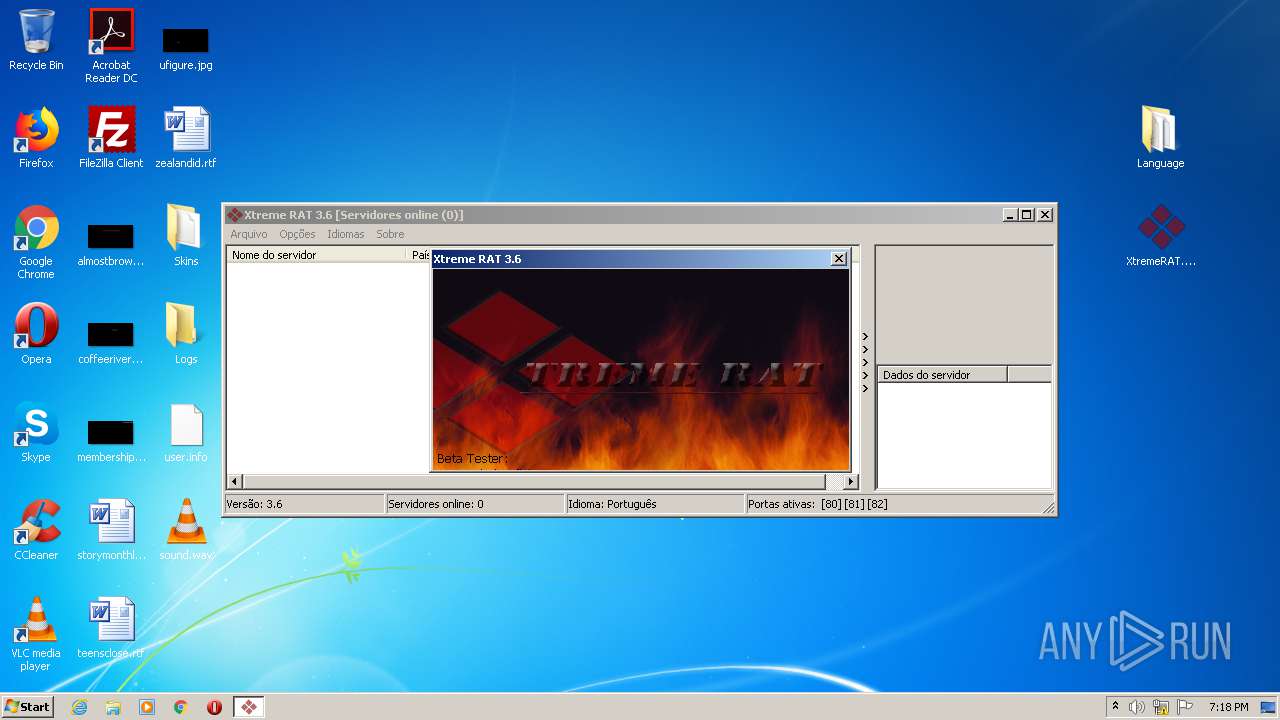Click the horizontal scrollbar right arrow
1280x720 pixels.
coord(851,481)
